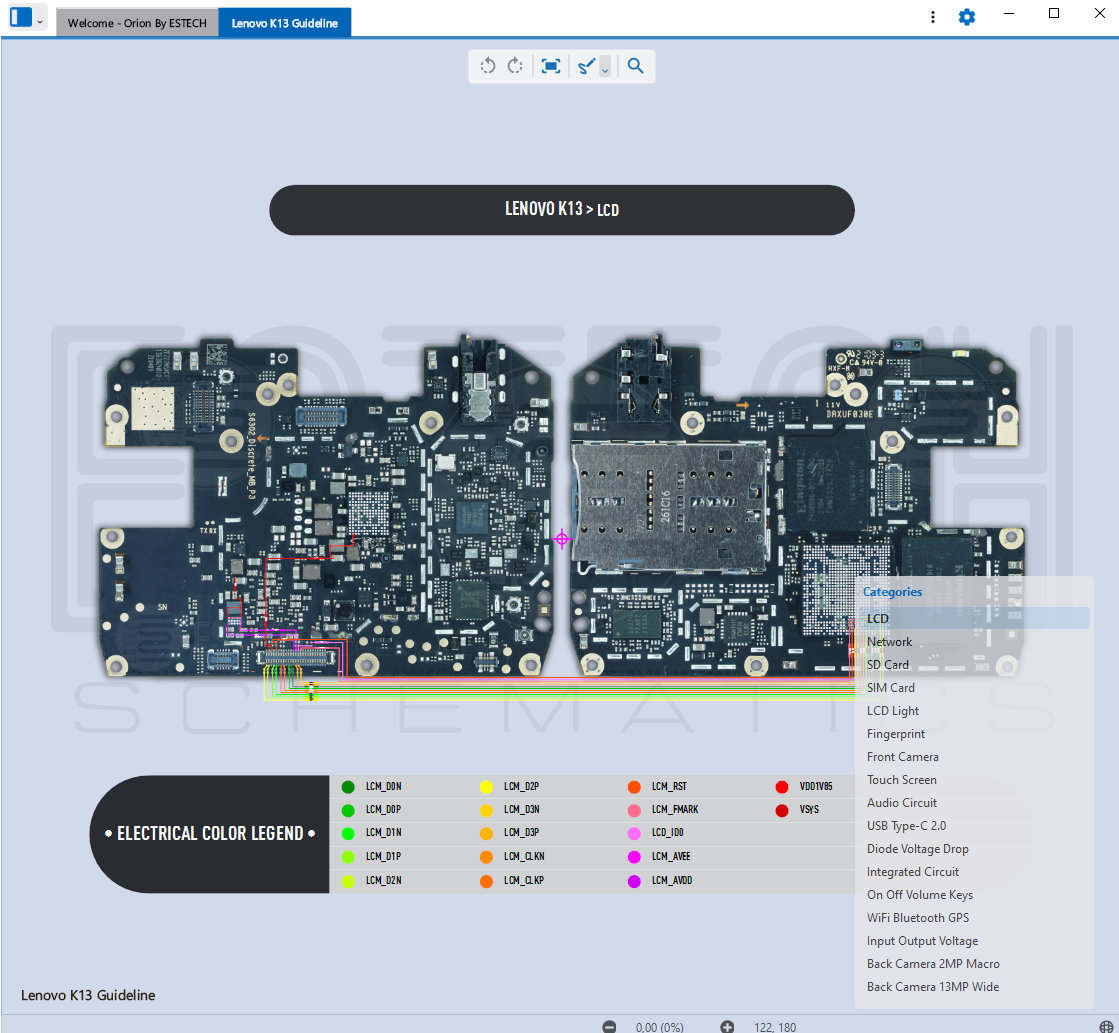Viewport: 1119px width, 1033px height.
Task: Rotate the board view clockwise
Action: tap(515, 66)
